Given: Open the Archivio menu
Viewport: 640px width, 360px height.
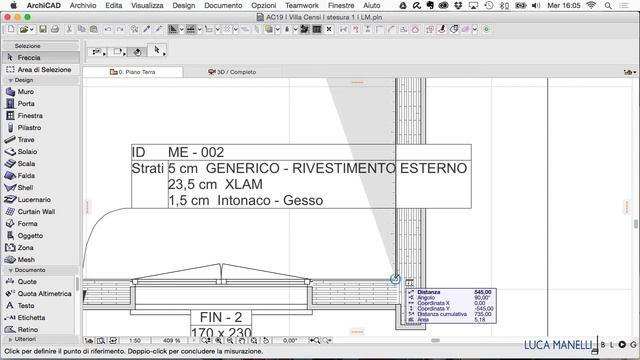Looking at the screenshot, I should pyautogui.click(x=83, y=5).
